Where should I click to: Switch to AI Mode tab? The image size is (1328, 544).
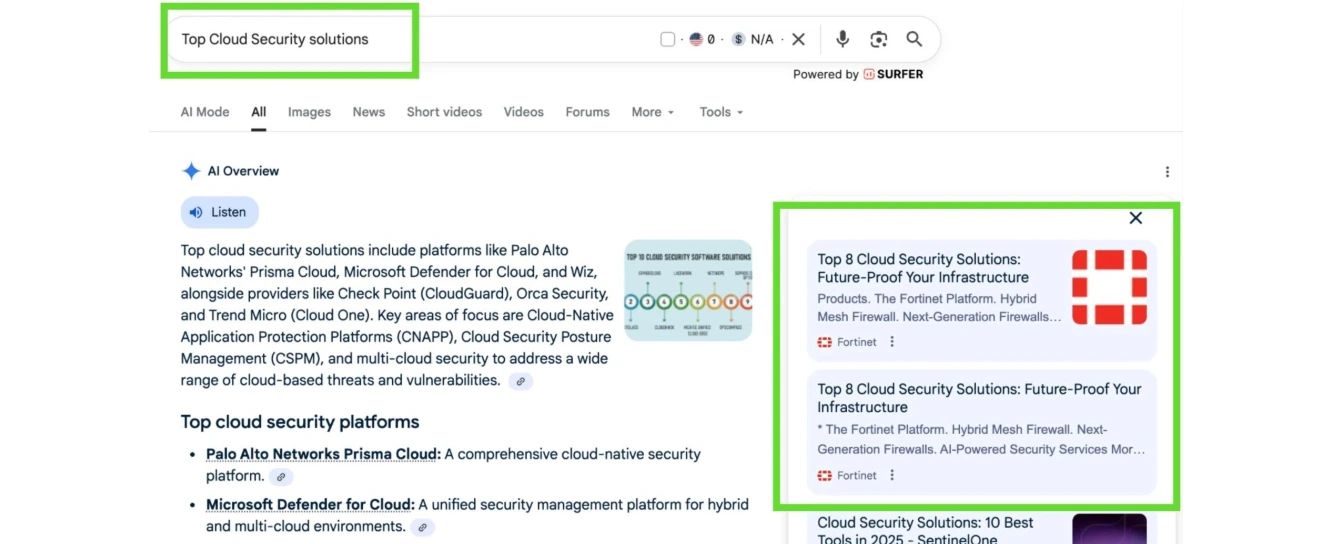tap(205, 112)
